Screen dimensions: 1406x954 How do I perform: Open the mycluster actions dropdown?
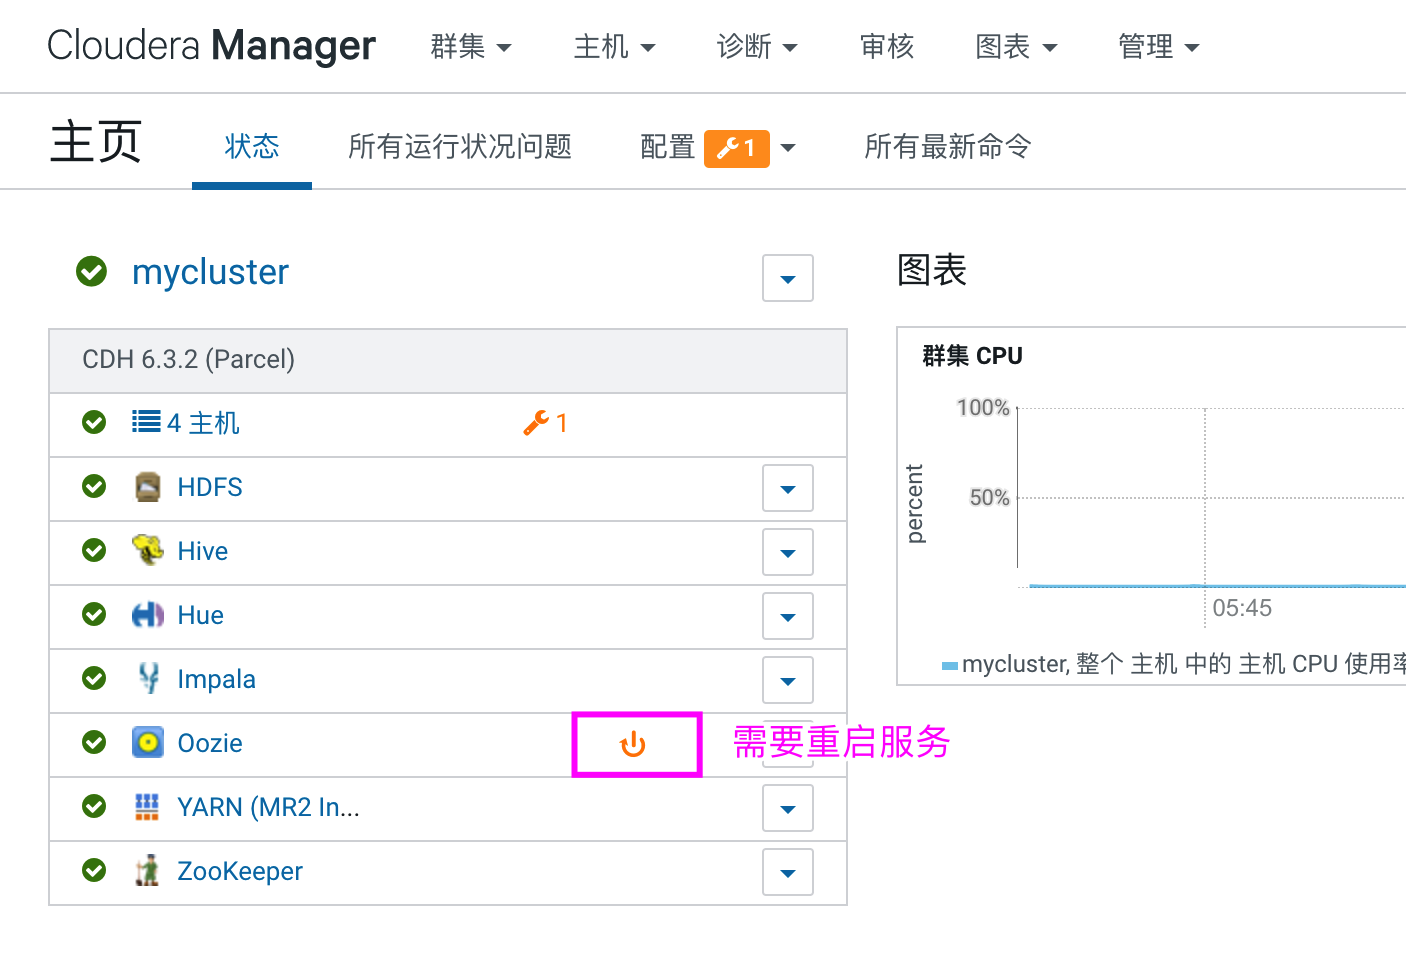click(787, 278)
